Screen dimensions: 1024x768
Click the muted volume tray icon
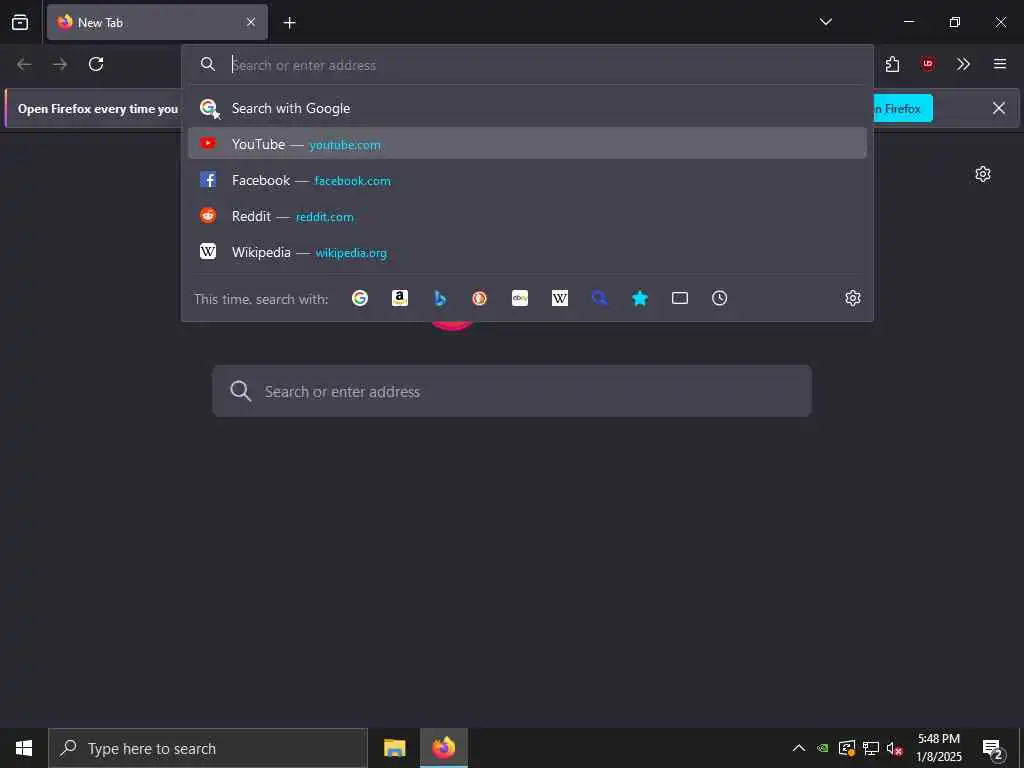point(895,748)
